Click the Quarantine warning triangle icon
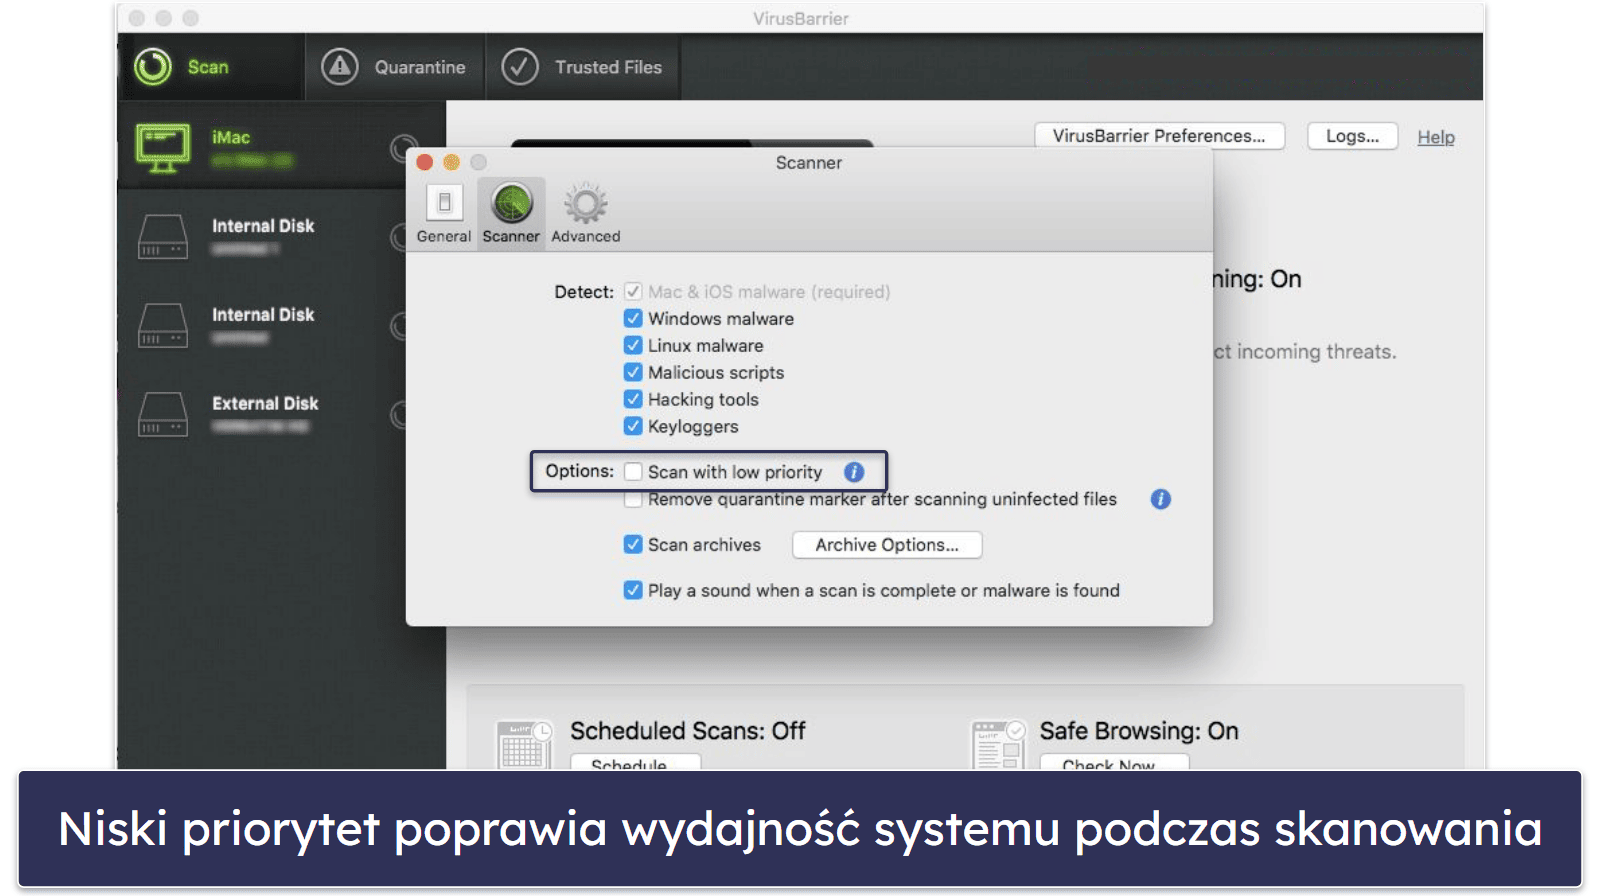The width and height of the screenshot is (1599, 896). [x=340, y=67]
